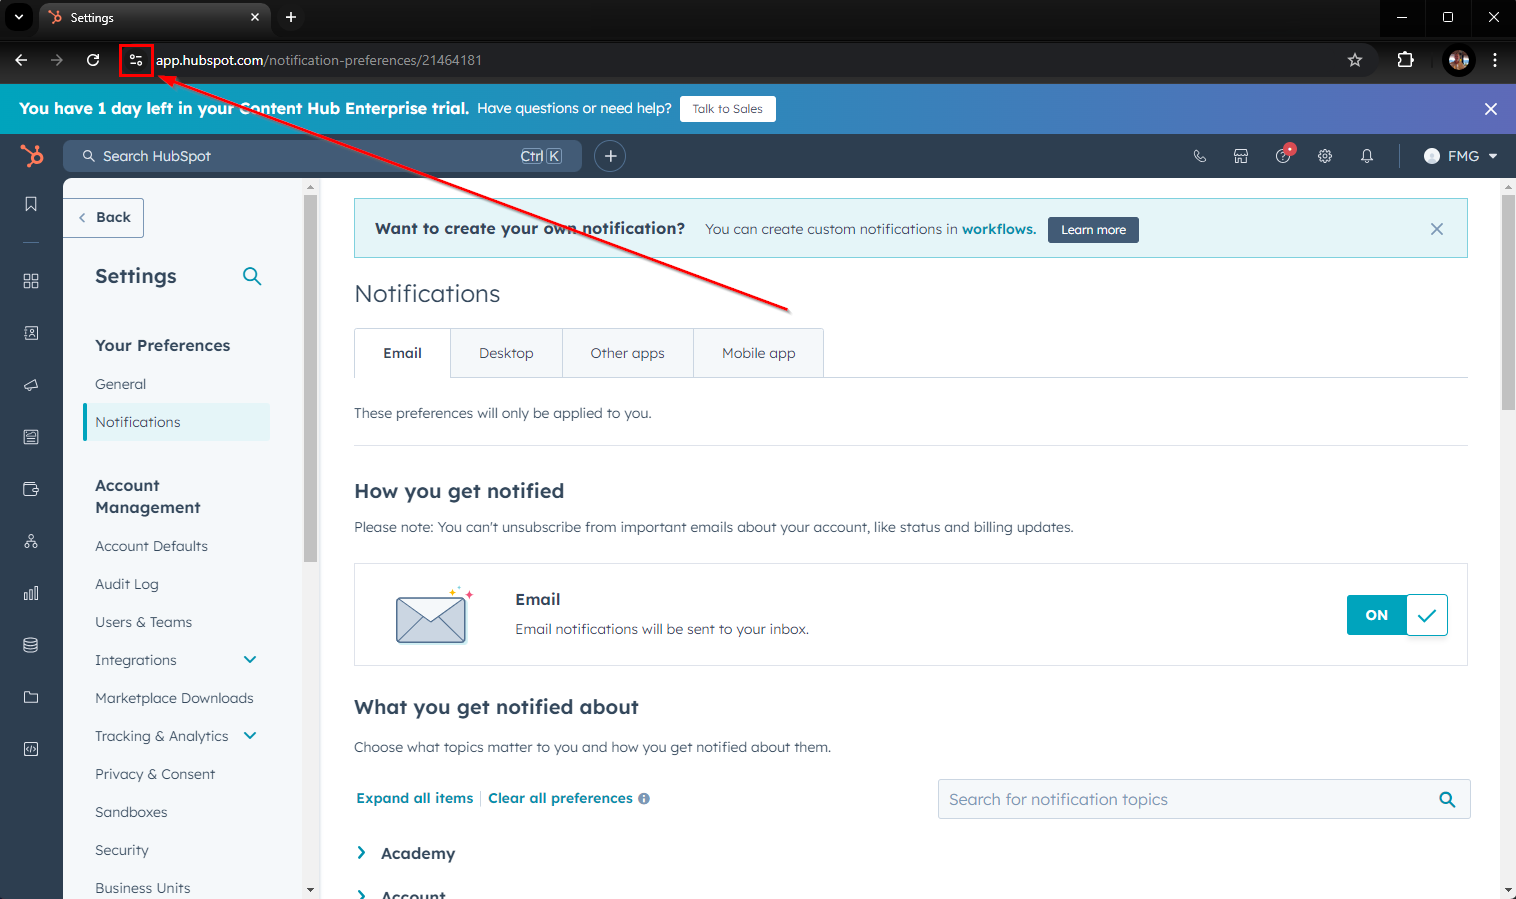This screenshot has height=899, width=1516.
Task: Open the settings gear icon in top bar
Action: pos(1325,156)
